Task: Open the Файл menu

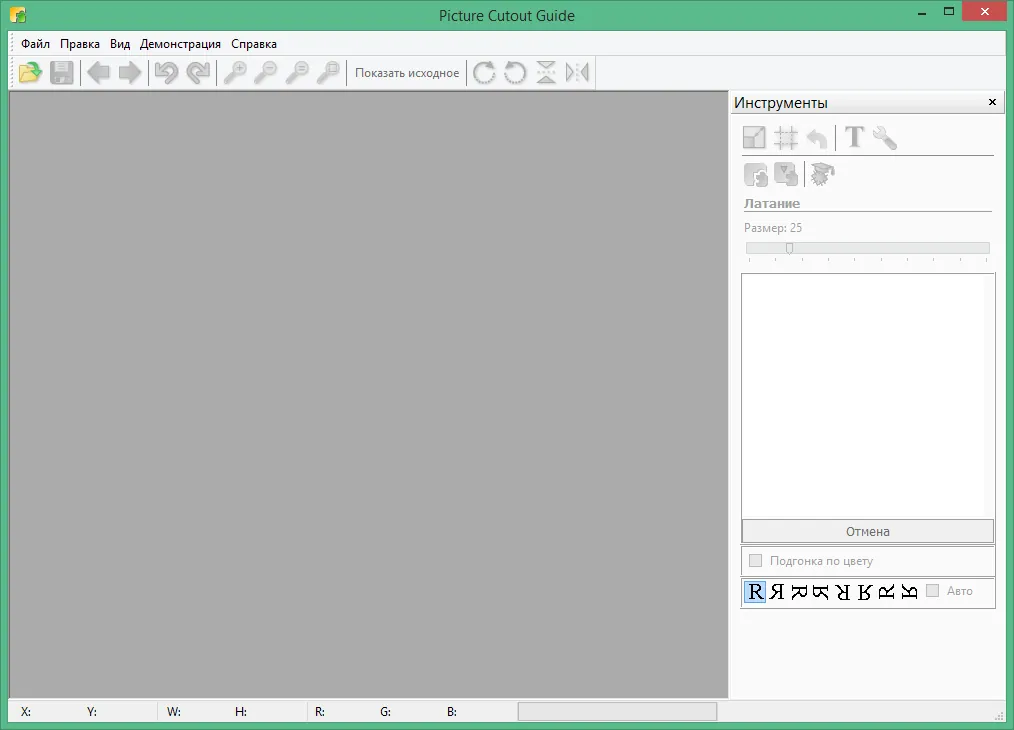Action: tap(35, 44)
